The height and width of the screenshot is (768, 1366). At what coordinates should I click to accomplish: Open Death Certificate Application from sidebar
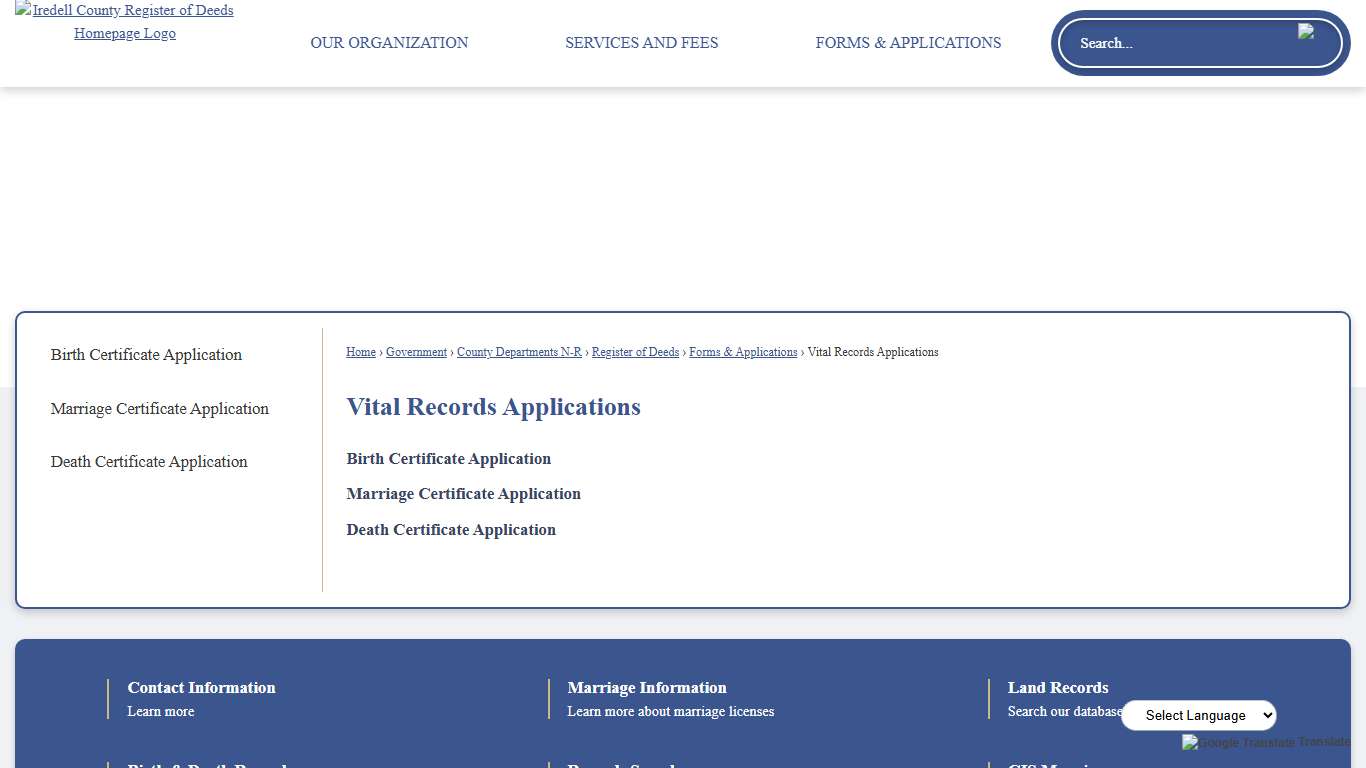click(x=149, y=462)
